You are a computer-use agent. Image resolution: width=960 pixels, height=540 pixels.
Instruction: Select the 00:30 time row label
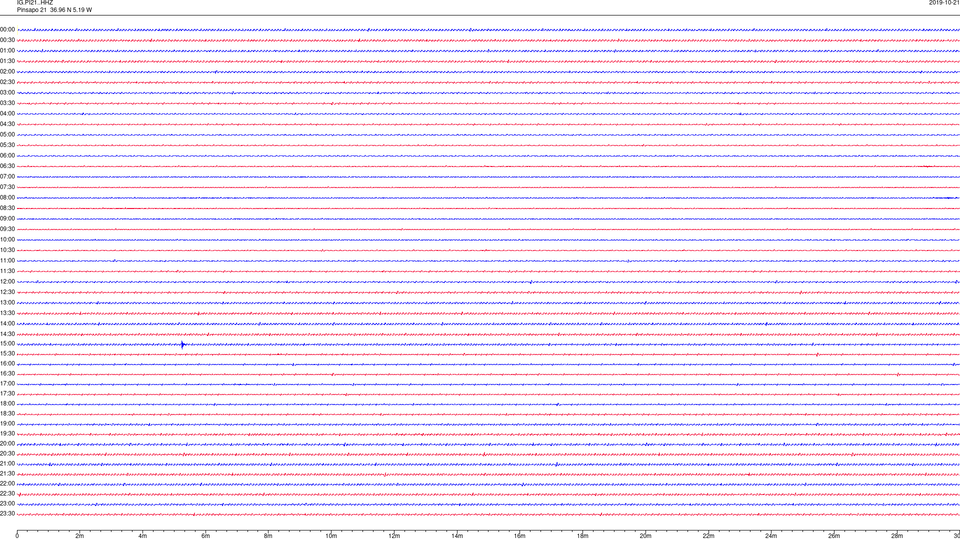pyautogui.click(x=7, y=40)
